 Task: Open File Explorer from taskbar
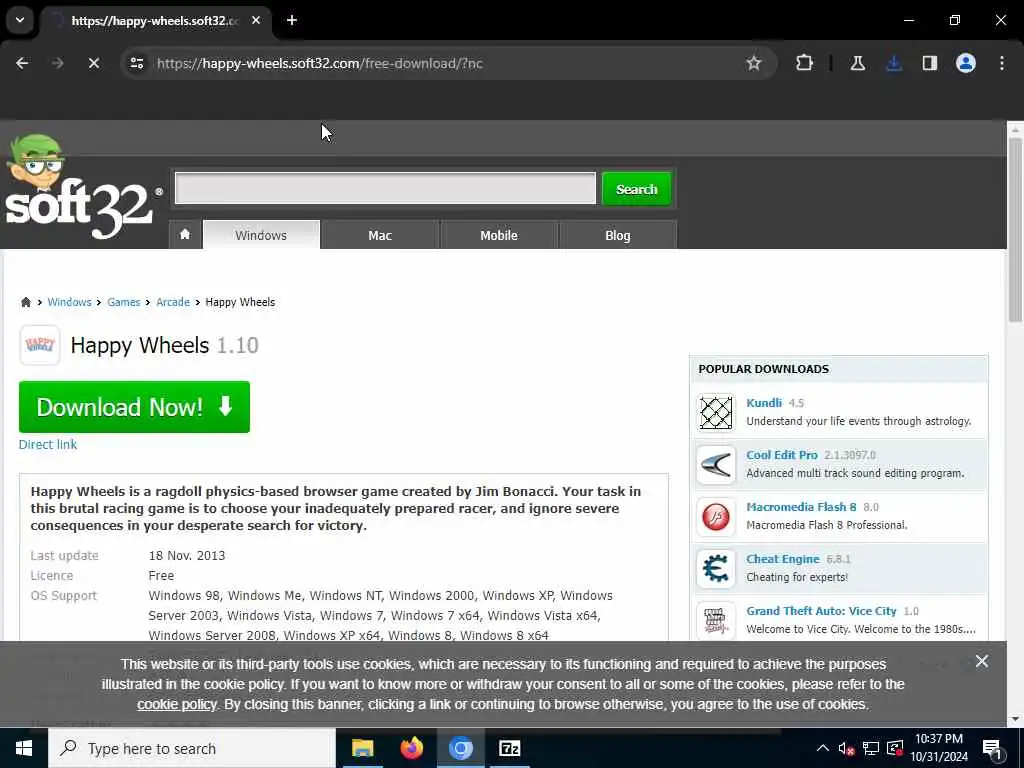362,748
